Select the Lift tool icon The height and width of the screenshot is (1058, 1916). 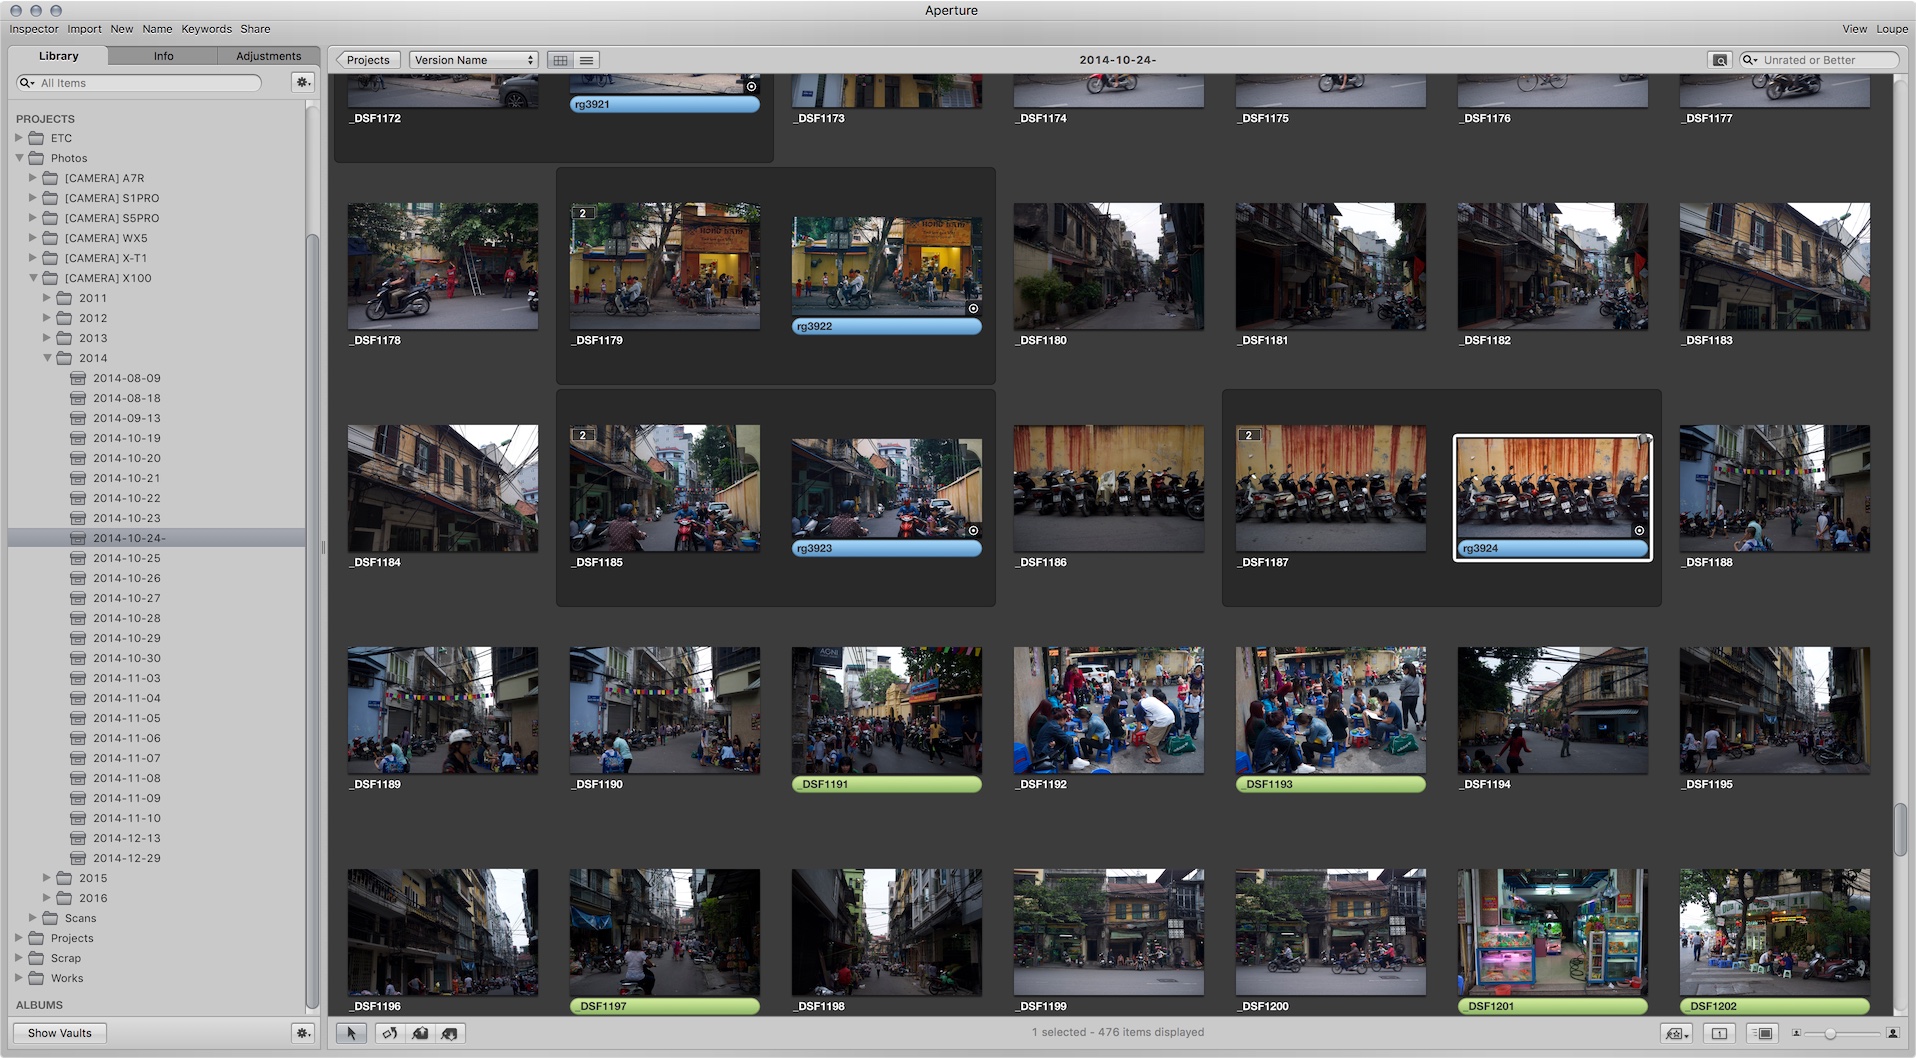pyautogui.click(x=420, y=1033)
